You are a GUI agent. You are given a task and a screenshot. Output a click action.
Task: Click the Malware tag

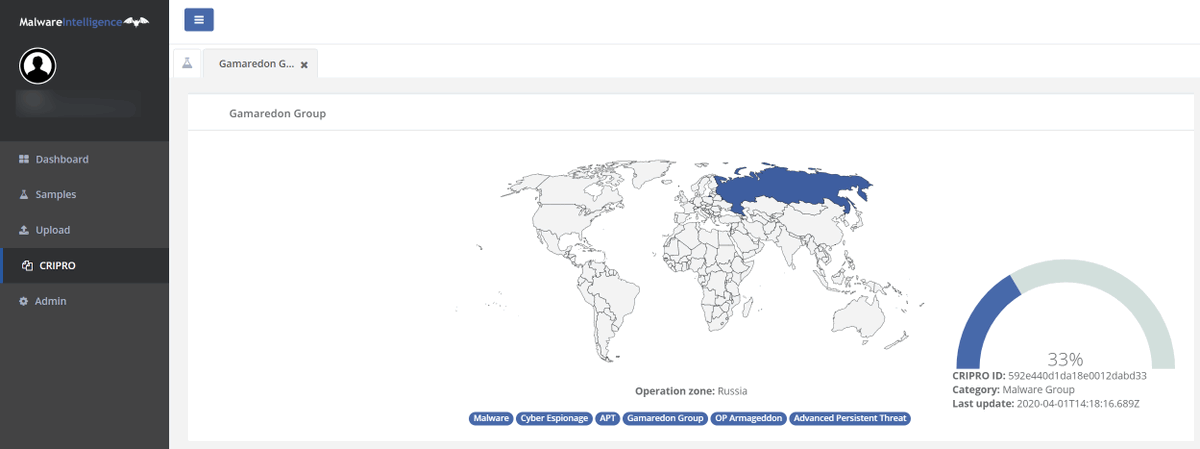pyautogui.click(x=491, y=418)
